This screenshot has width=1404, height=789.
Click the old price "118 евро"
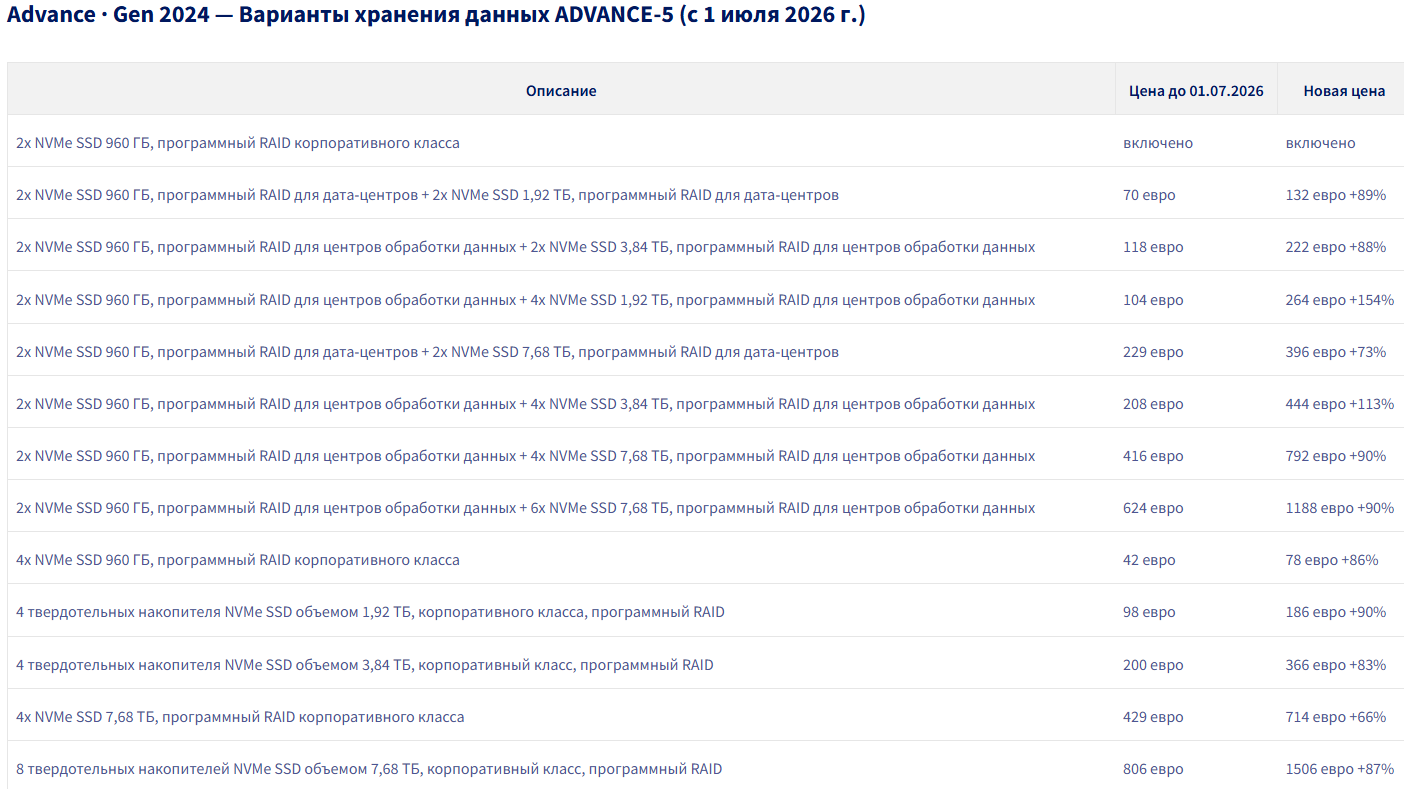[1153, 247]
